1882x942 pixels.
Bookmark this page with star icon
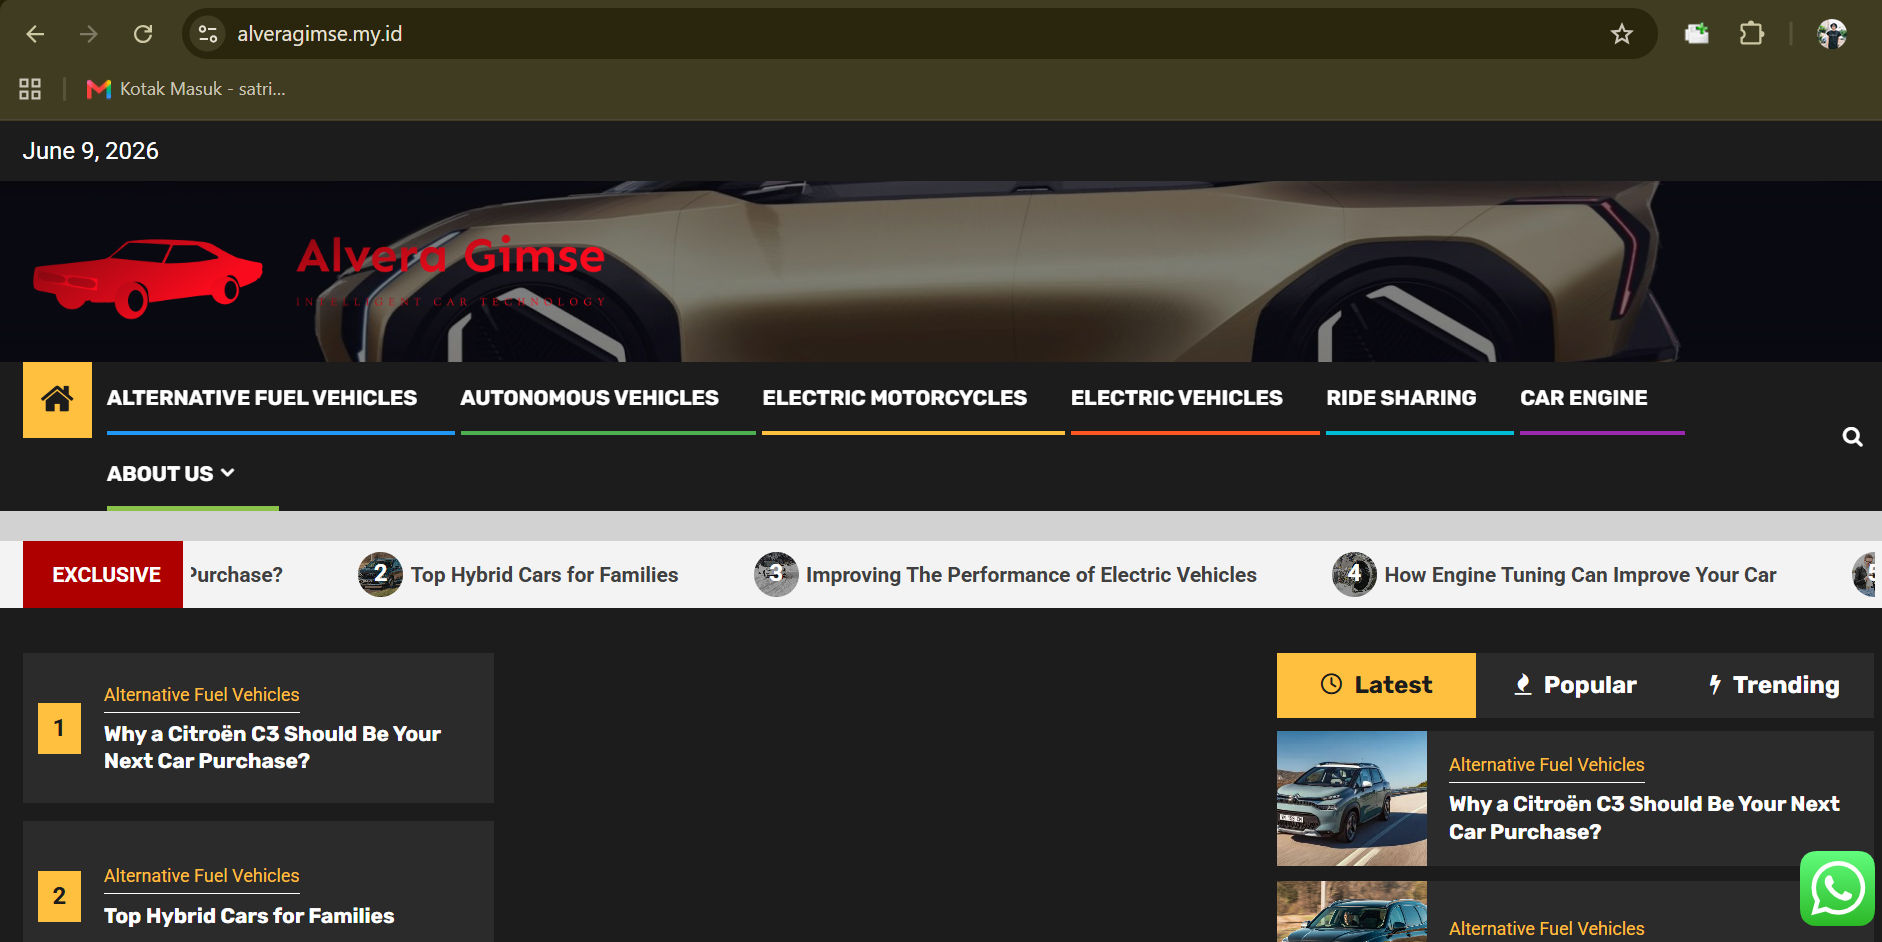(x=1622, y=34)
